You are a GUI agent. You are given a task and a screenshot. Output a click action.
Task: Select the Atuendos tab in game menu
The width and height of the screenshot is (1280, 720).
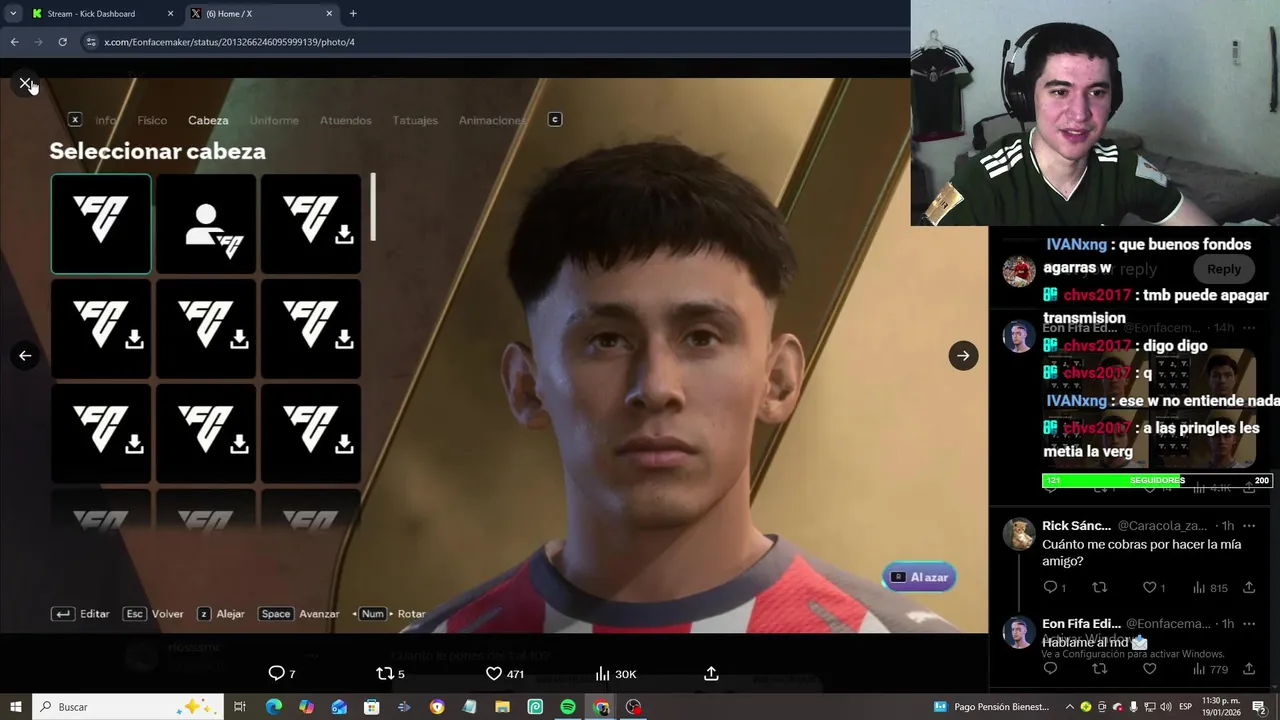[345, 120]
